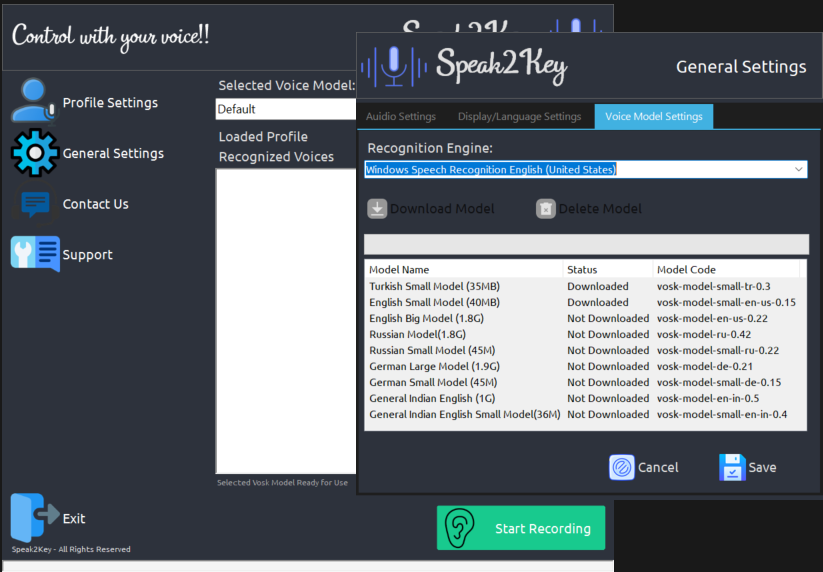The image size is (823, 572).
Task: Click the Support menu label
Action: point(88,255)
